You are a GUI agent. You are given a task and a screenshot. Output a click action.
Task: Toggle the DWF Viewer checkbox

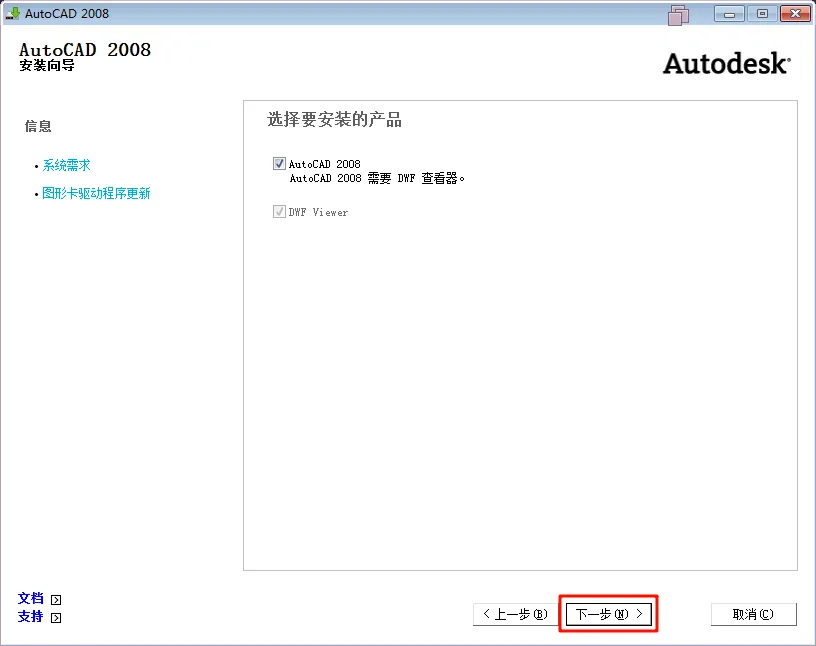click(x=279, y=211)
